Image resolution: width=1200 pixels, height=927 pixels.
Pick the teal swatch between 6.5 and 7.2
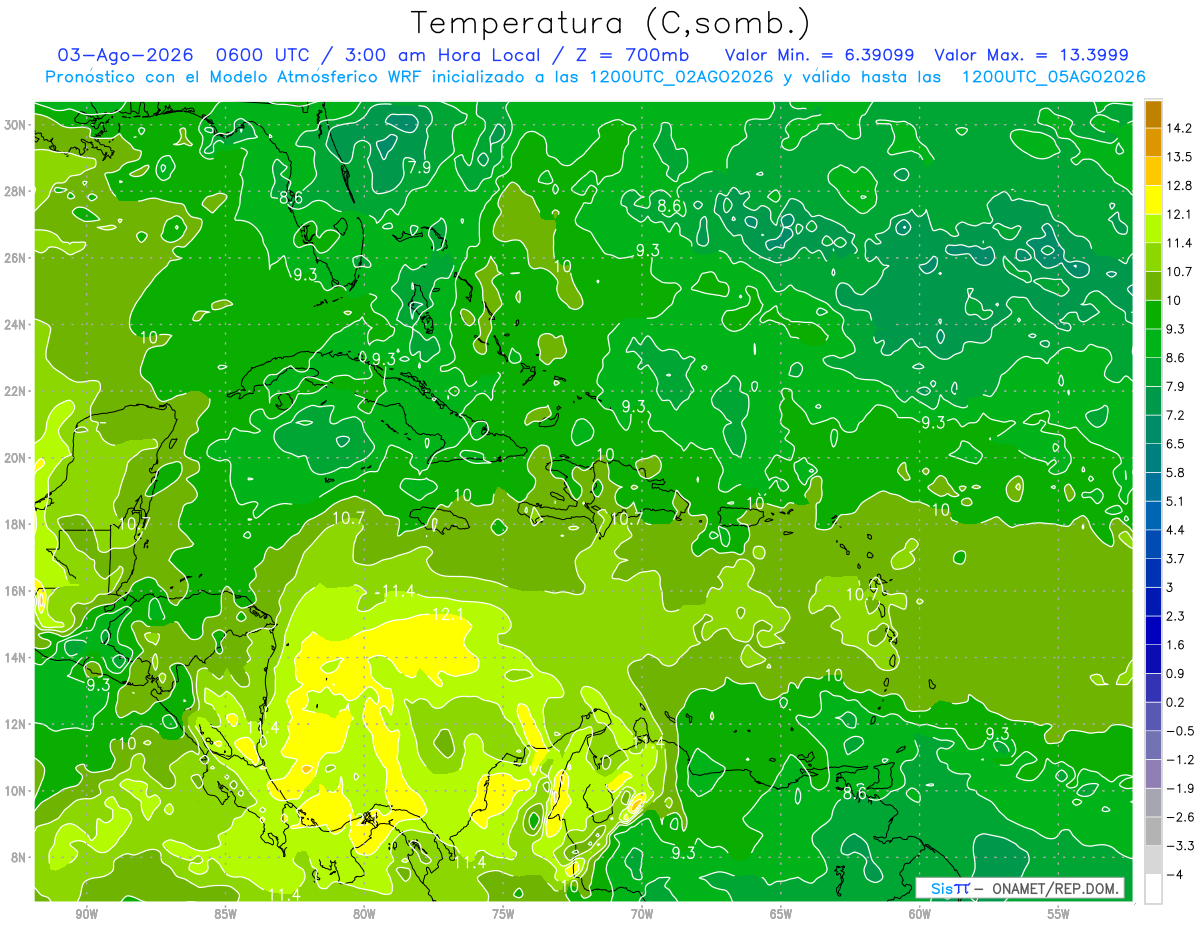click(1153, 428)
